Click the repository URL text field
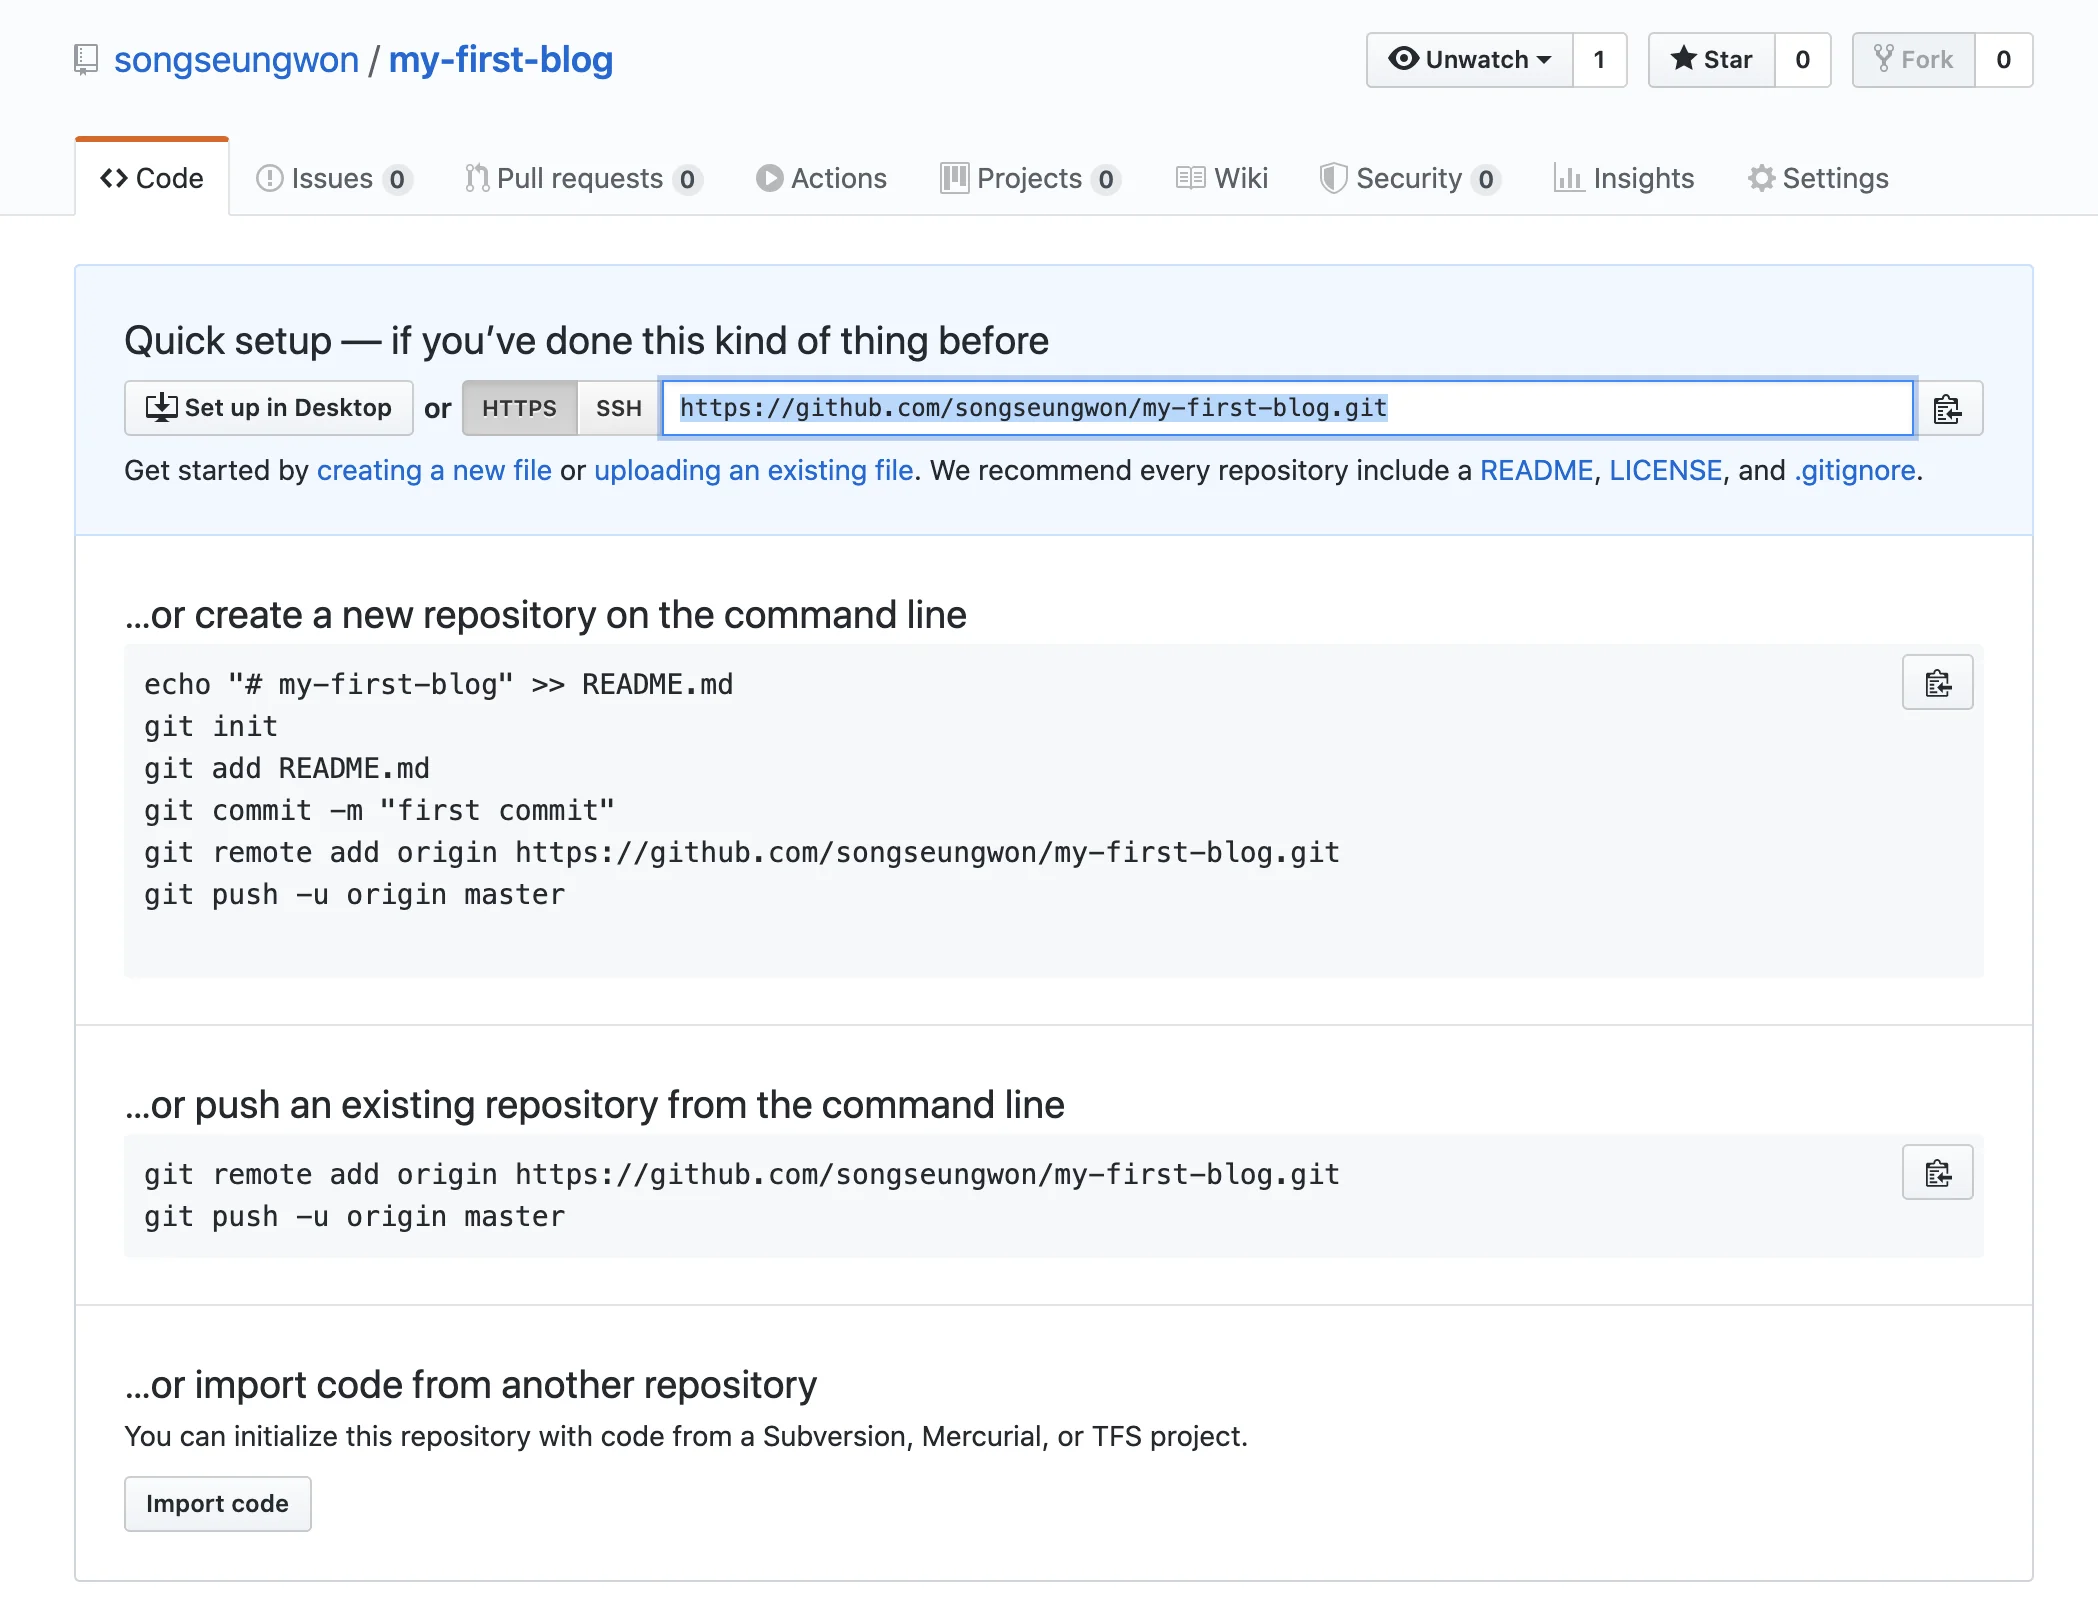This screenshot has height=1622, width=2098. click(1286, 408)
